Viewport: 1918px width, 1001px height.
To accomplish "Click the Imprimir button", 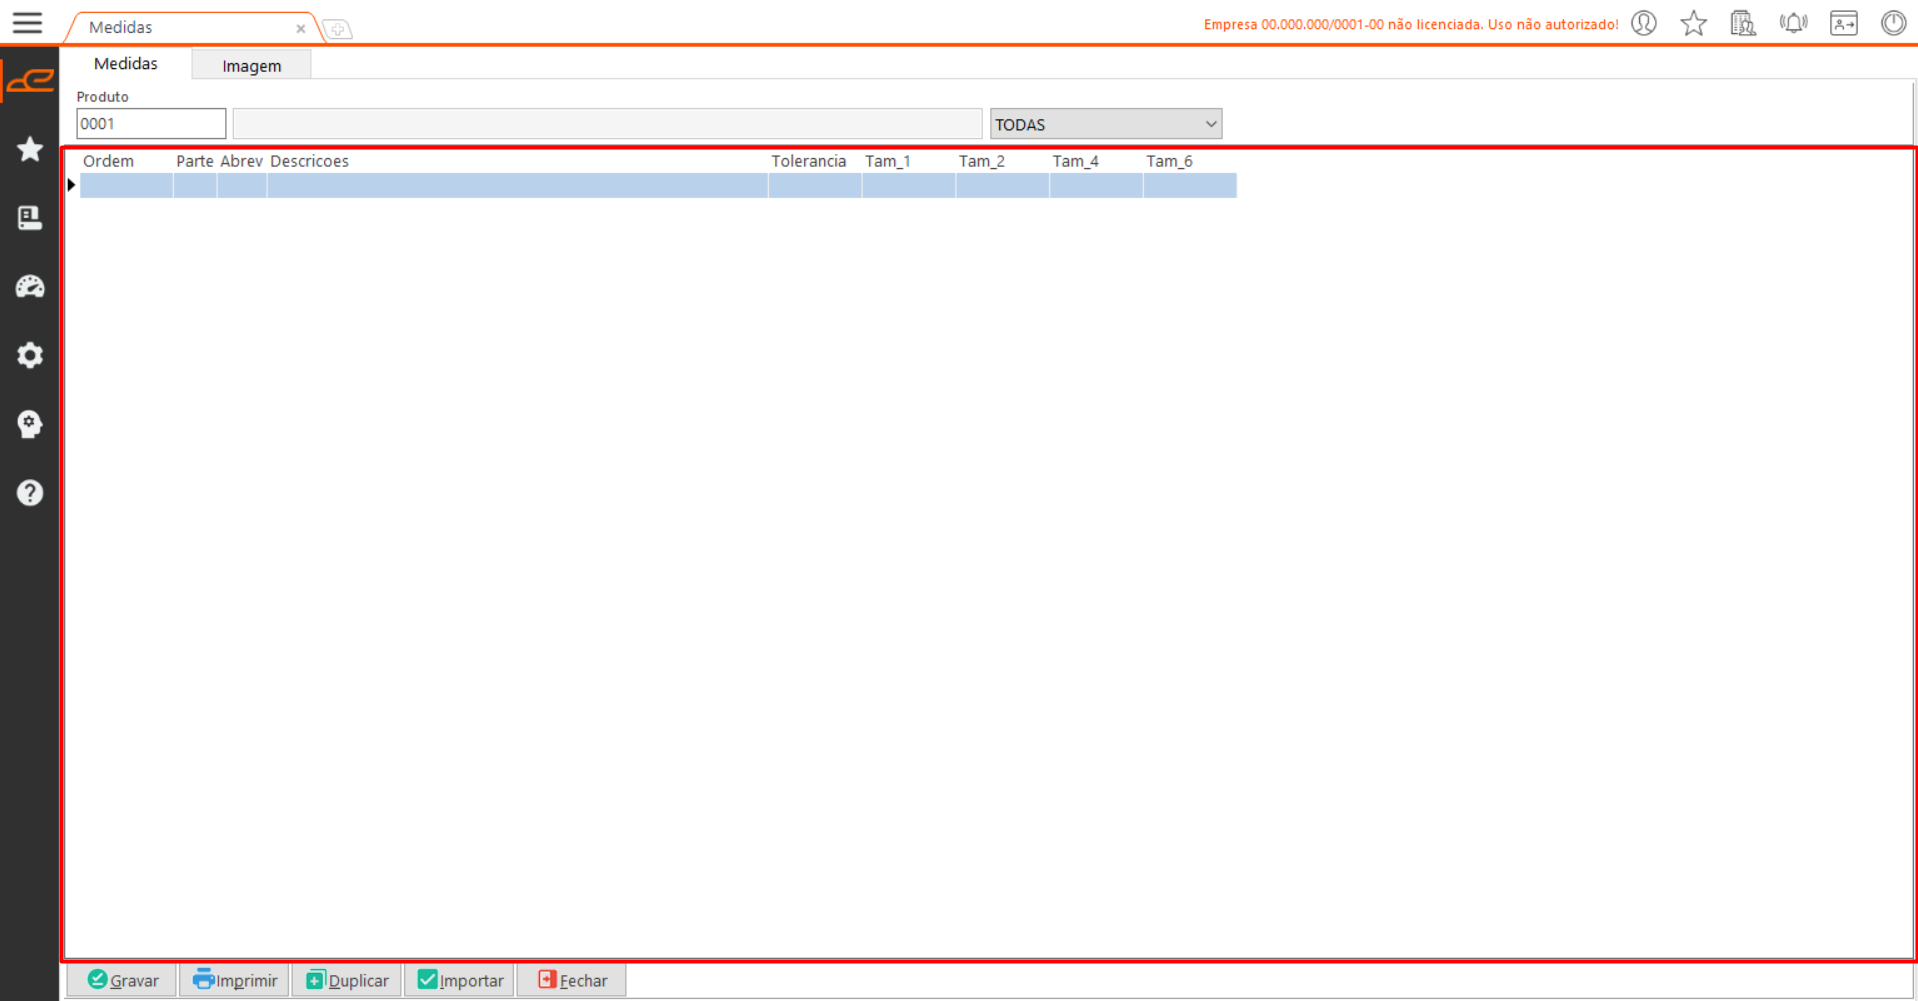I will pos(235,980).
